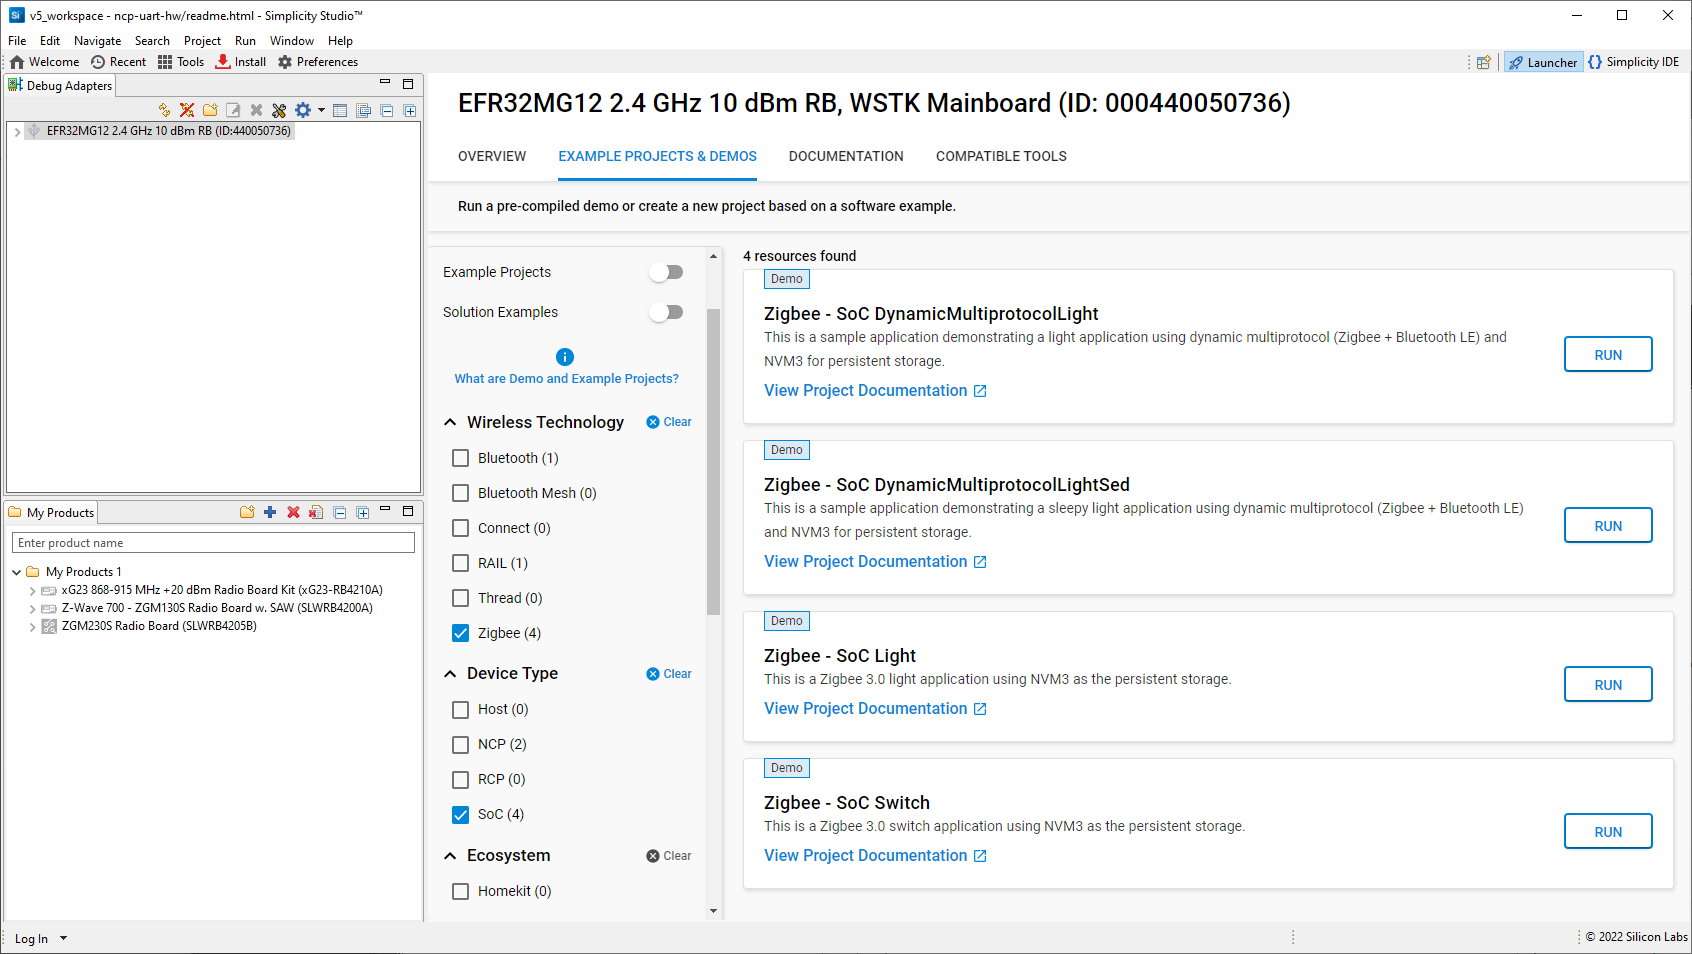Collapse the Wireless Technology filter section
Viewport: 1692px width, 954px height.
(x=449, y=422)
